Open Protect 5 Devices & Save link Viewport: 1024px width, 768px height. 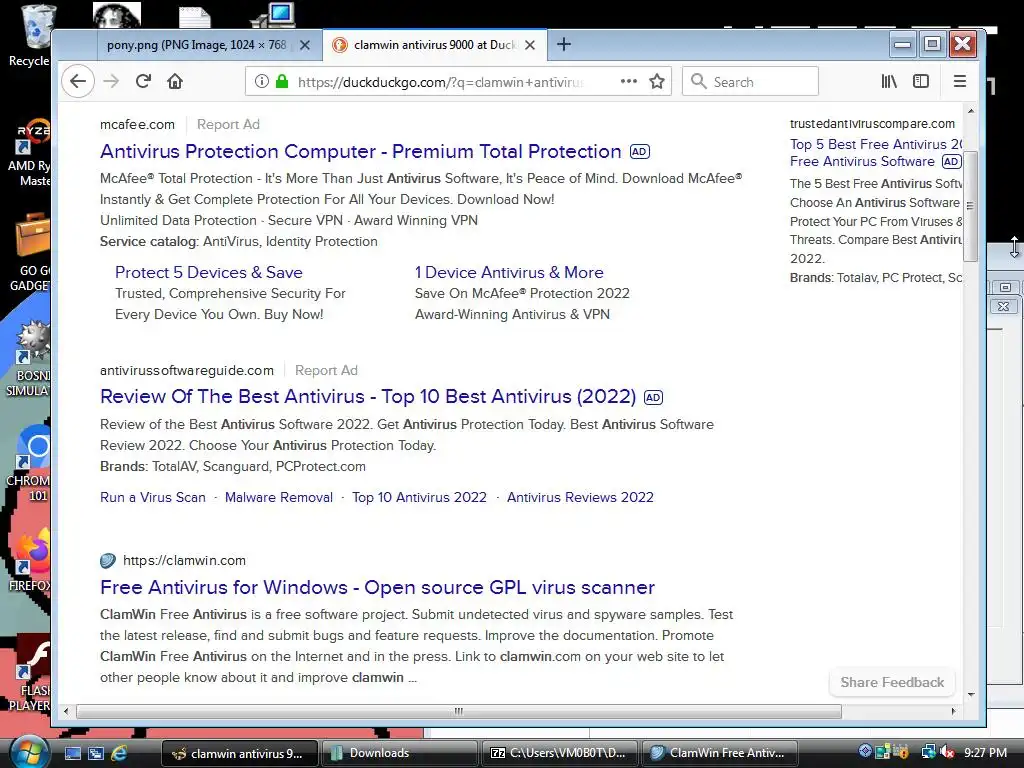(x=209, y=272)
